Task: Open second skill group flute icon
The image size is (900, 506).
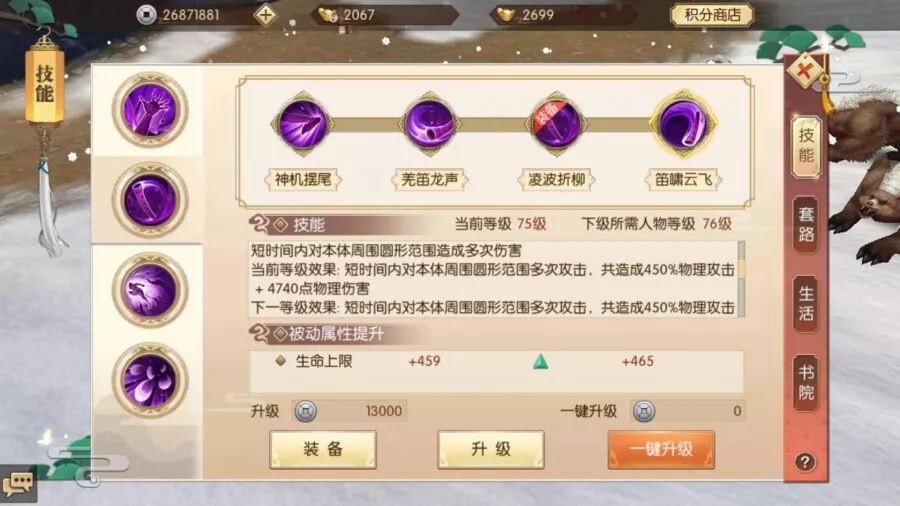Action: click(x=150, y=200)
